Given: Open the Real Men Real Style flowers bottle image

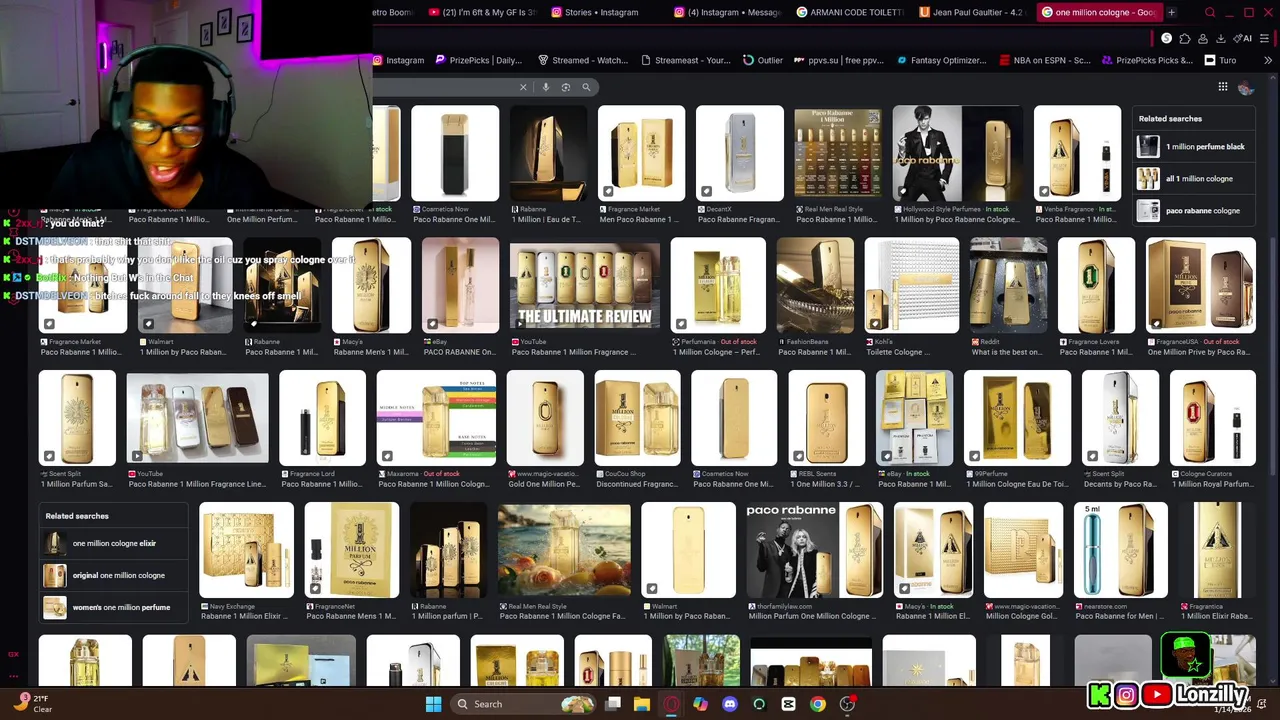Looking at the screenshot, I should (x=564, y=550).
